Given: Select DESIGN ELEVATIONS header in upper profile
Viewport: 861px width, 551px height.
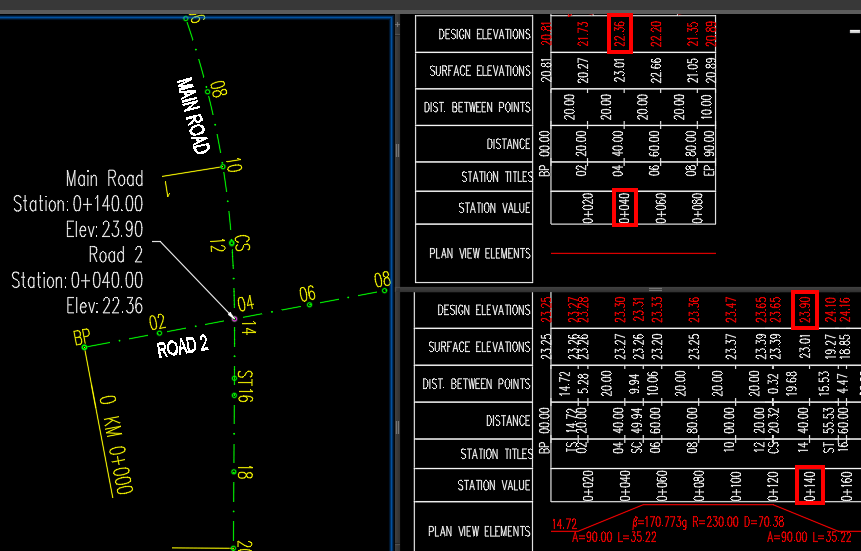Looking at the screenshot, I should (484, 34).
